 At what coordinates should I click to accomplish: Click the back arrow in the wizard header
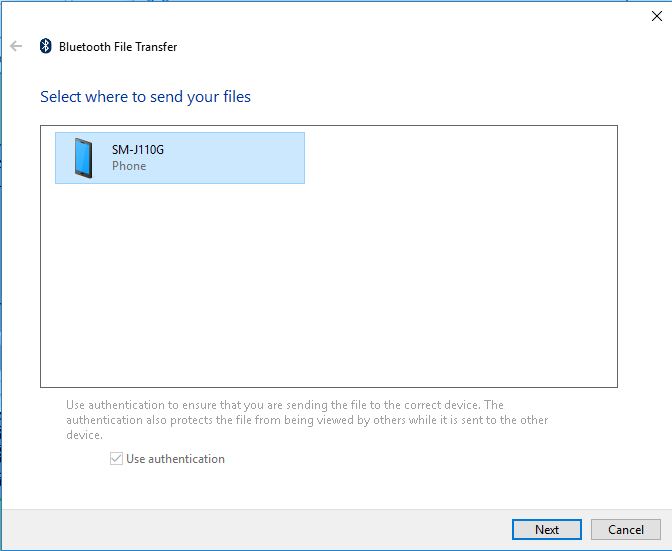point(16,46)
